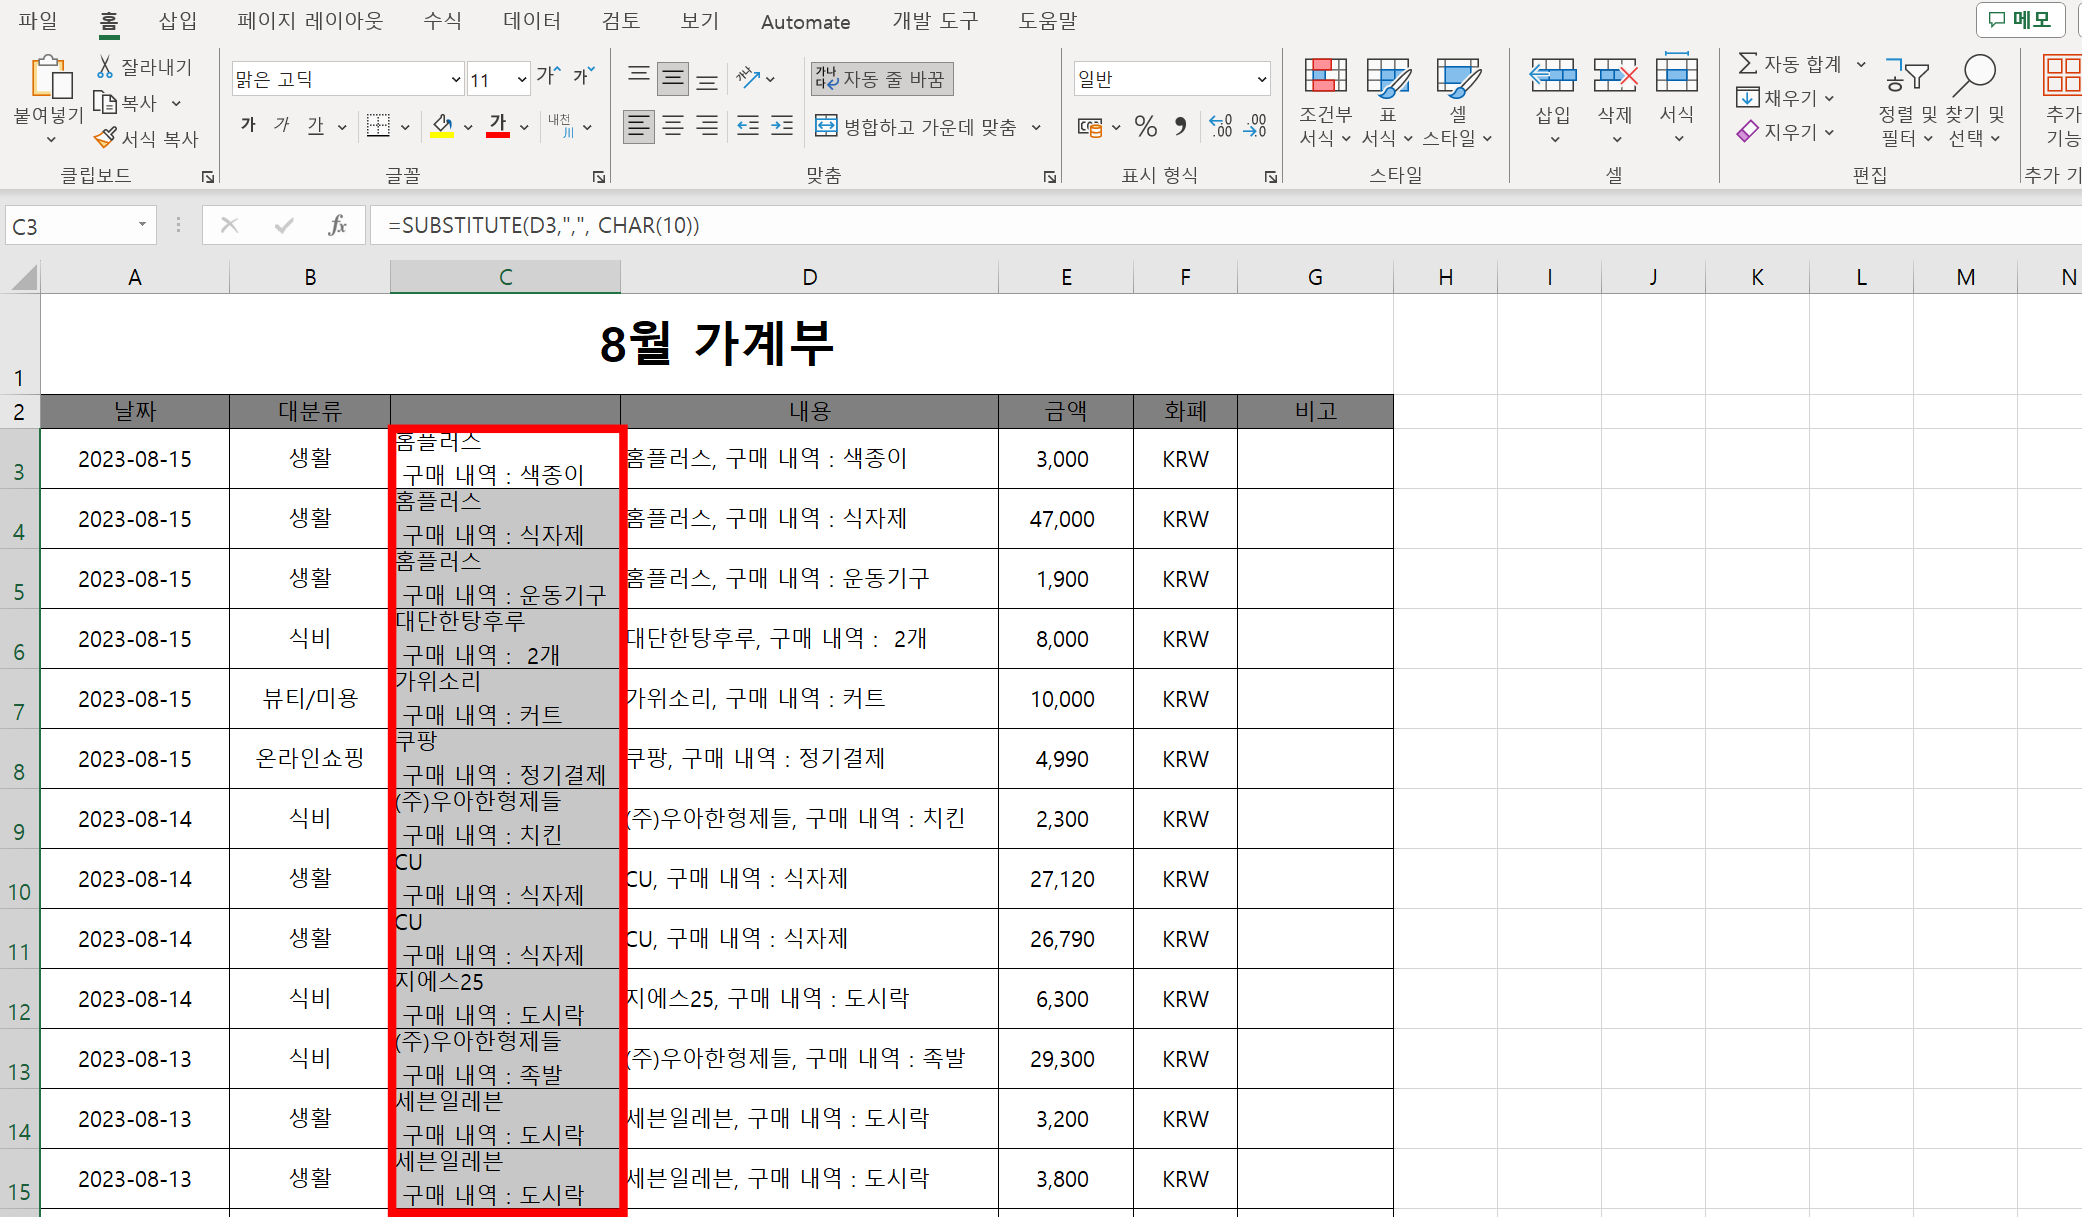Open the 페이지 레이아웃 tab
Viewport: 2082px width, 1217px height.
310,20
